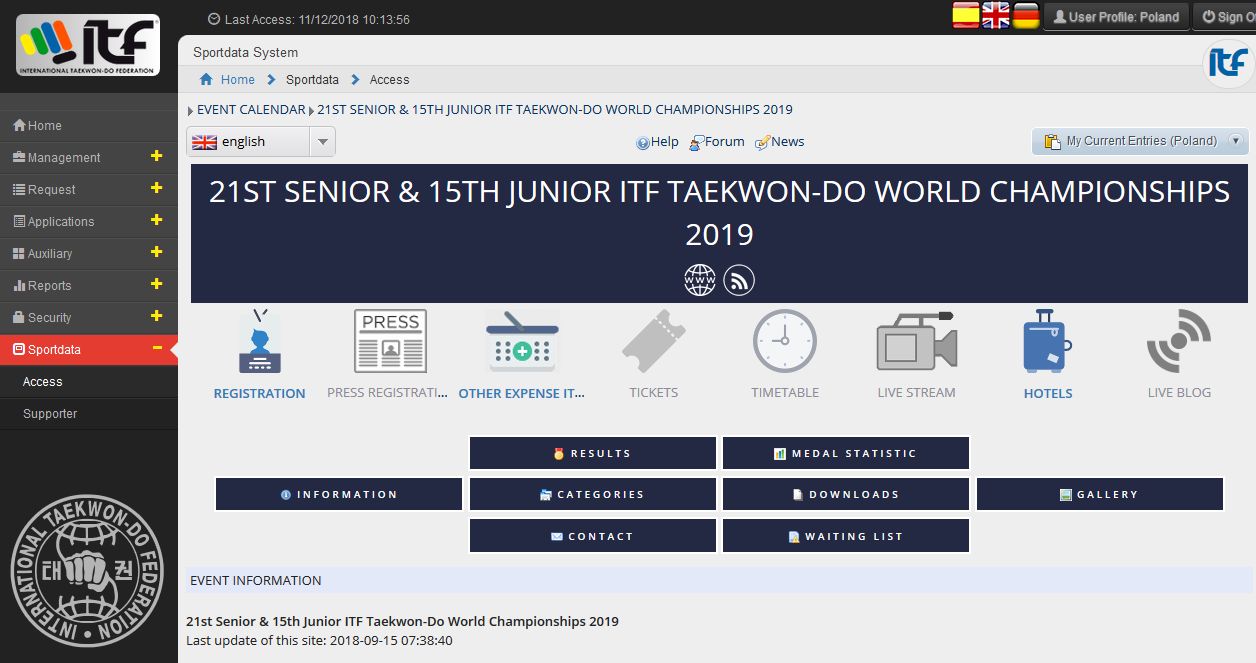Expand the Applications menu plus icon
1256x663 pixels.
[x=156, y=220]
